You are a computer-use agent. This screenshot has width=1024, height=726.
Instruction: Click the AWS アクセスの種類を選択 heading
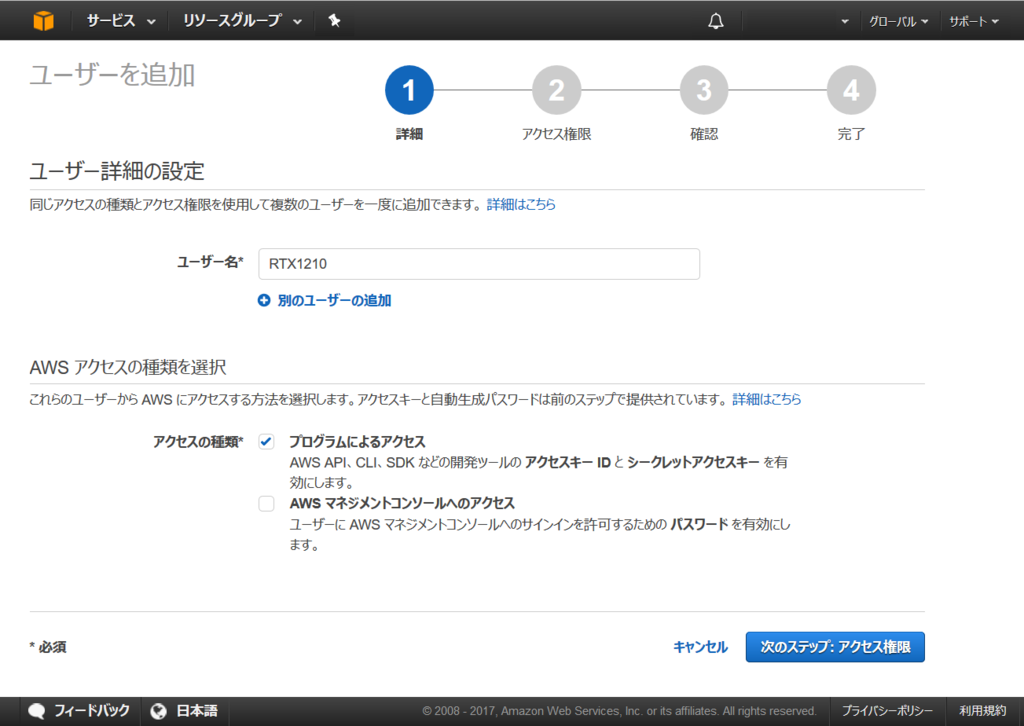[x=128, y=367]
